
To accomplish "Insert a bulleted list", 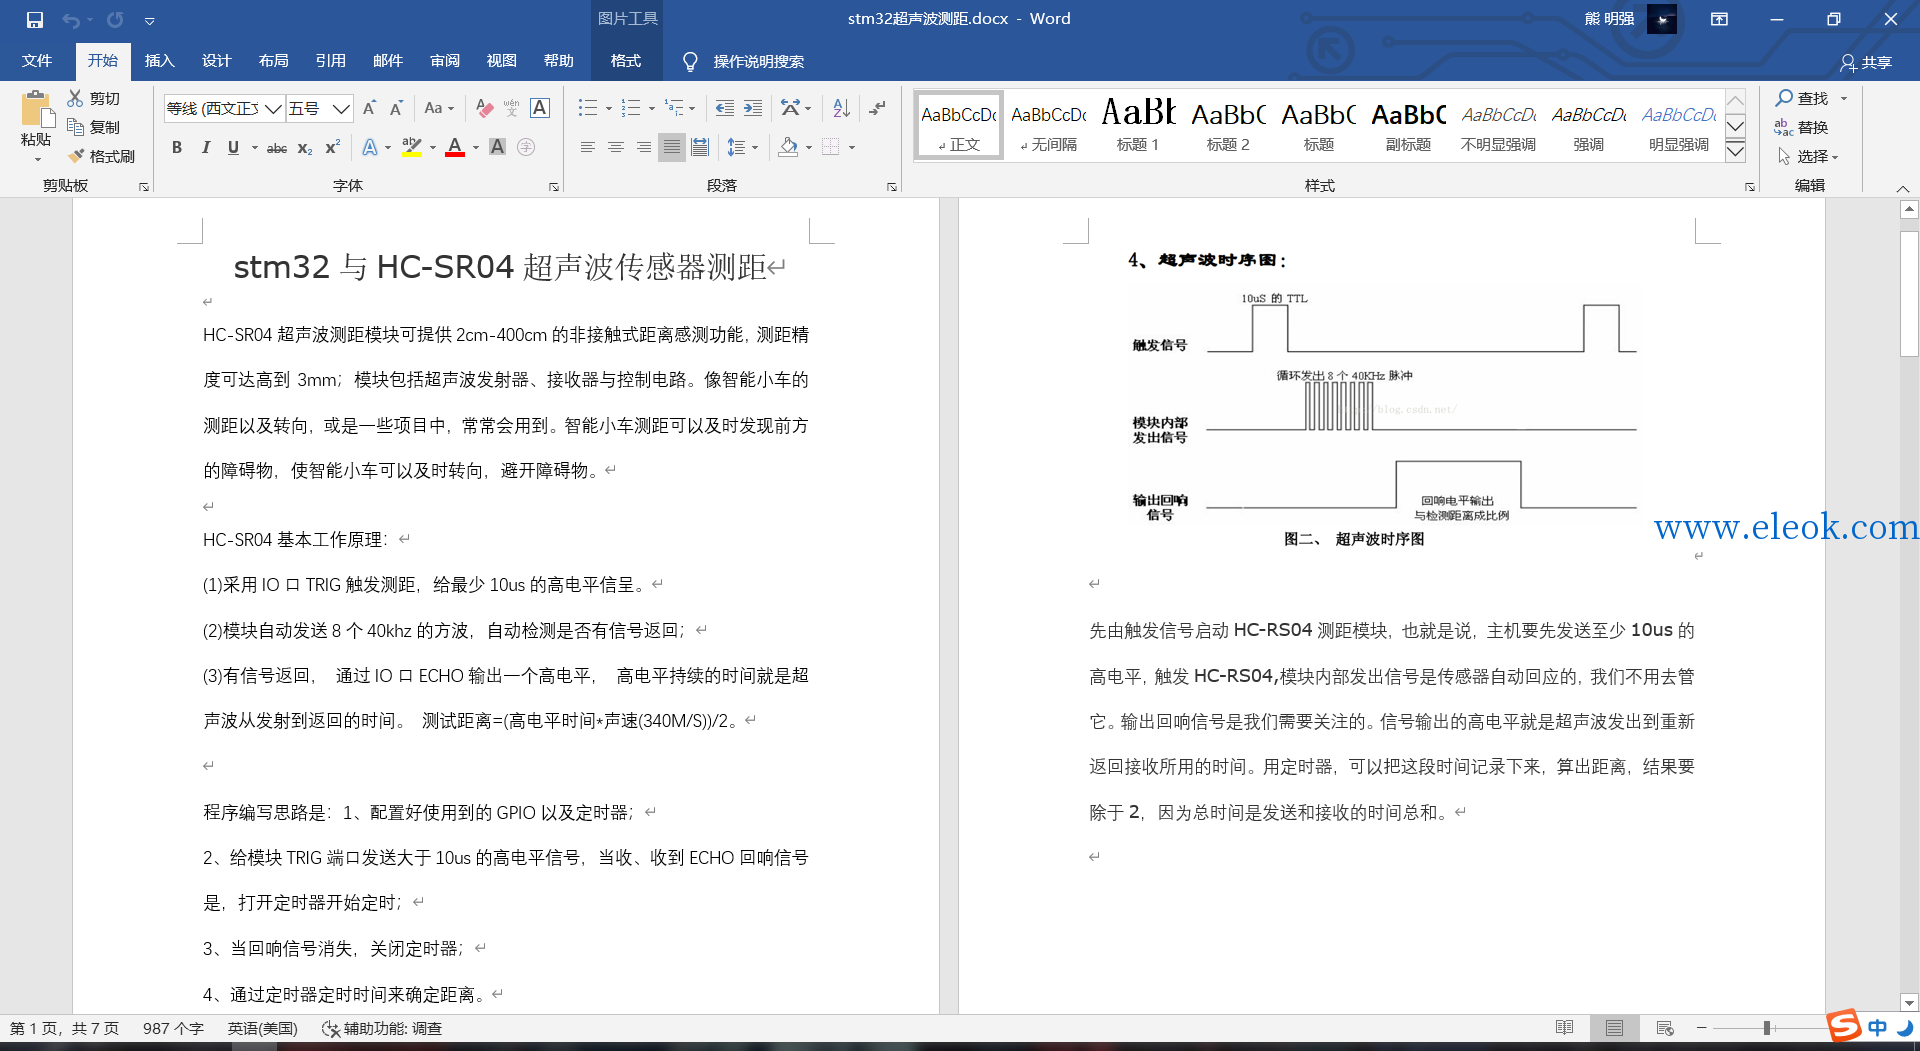I will pyautogui.click(x=589, y=108).
